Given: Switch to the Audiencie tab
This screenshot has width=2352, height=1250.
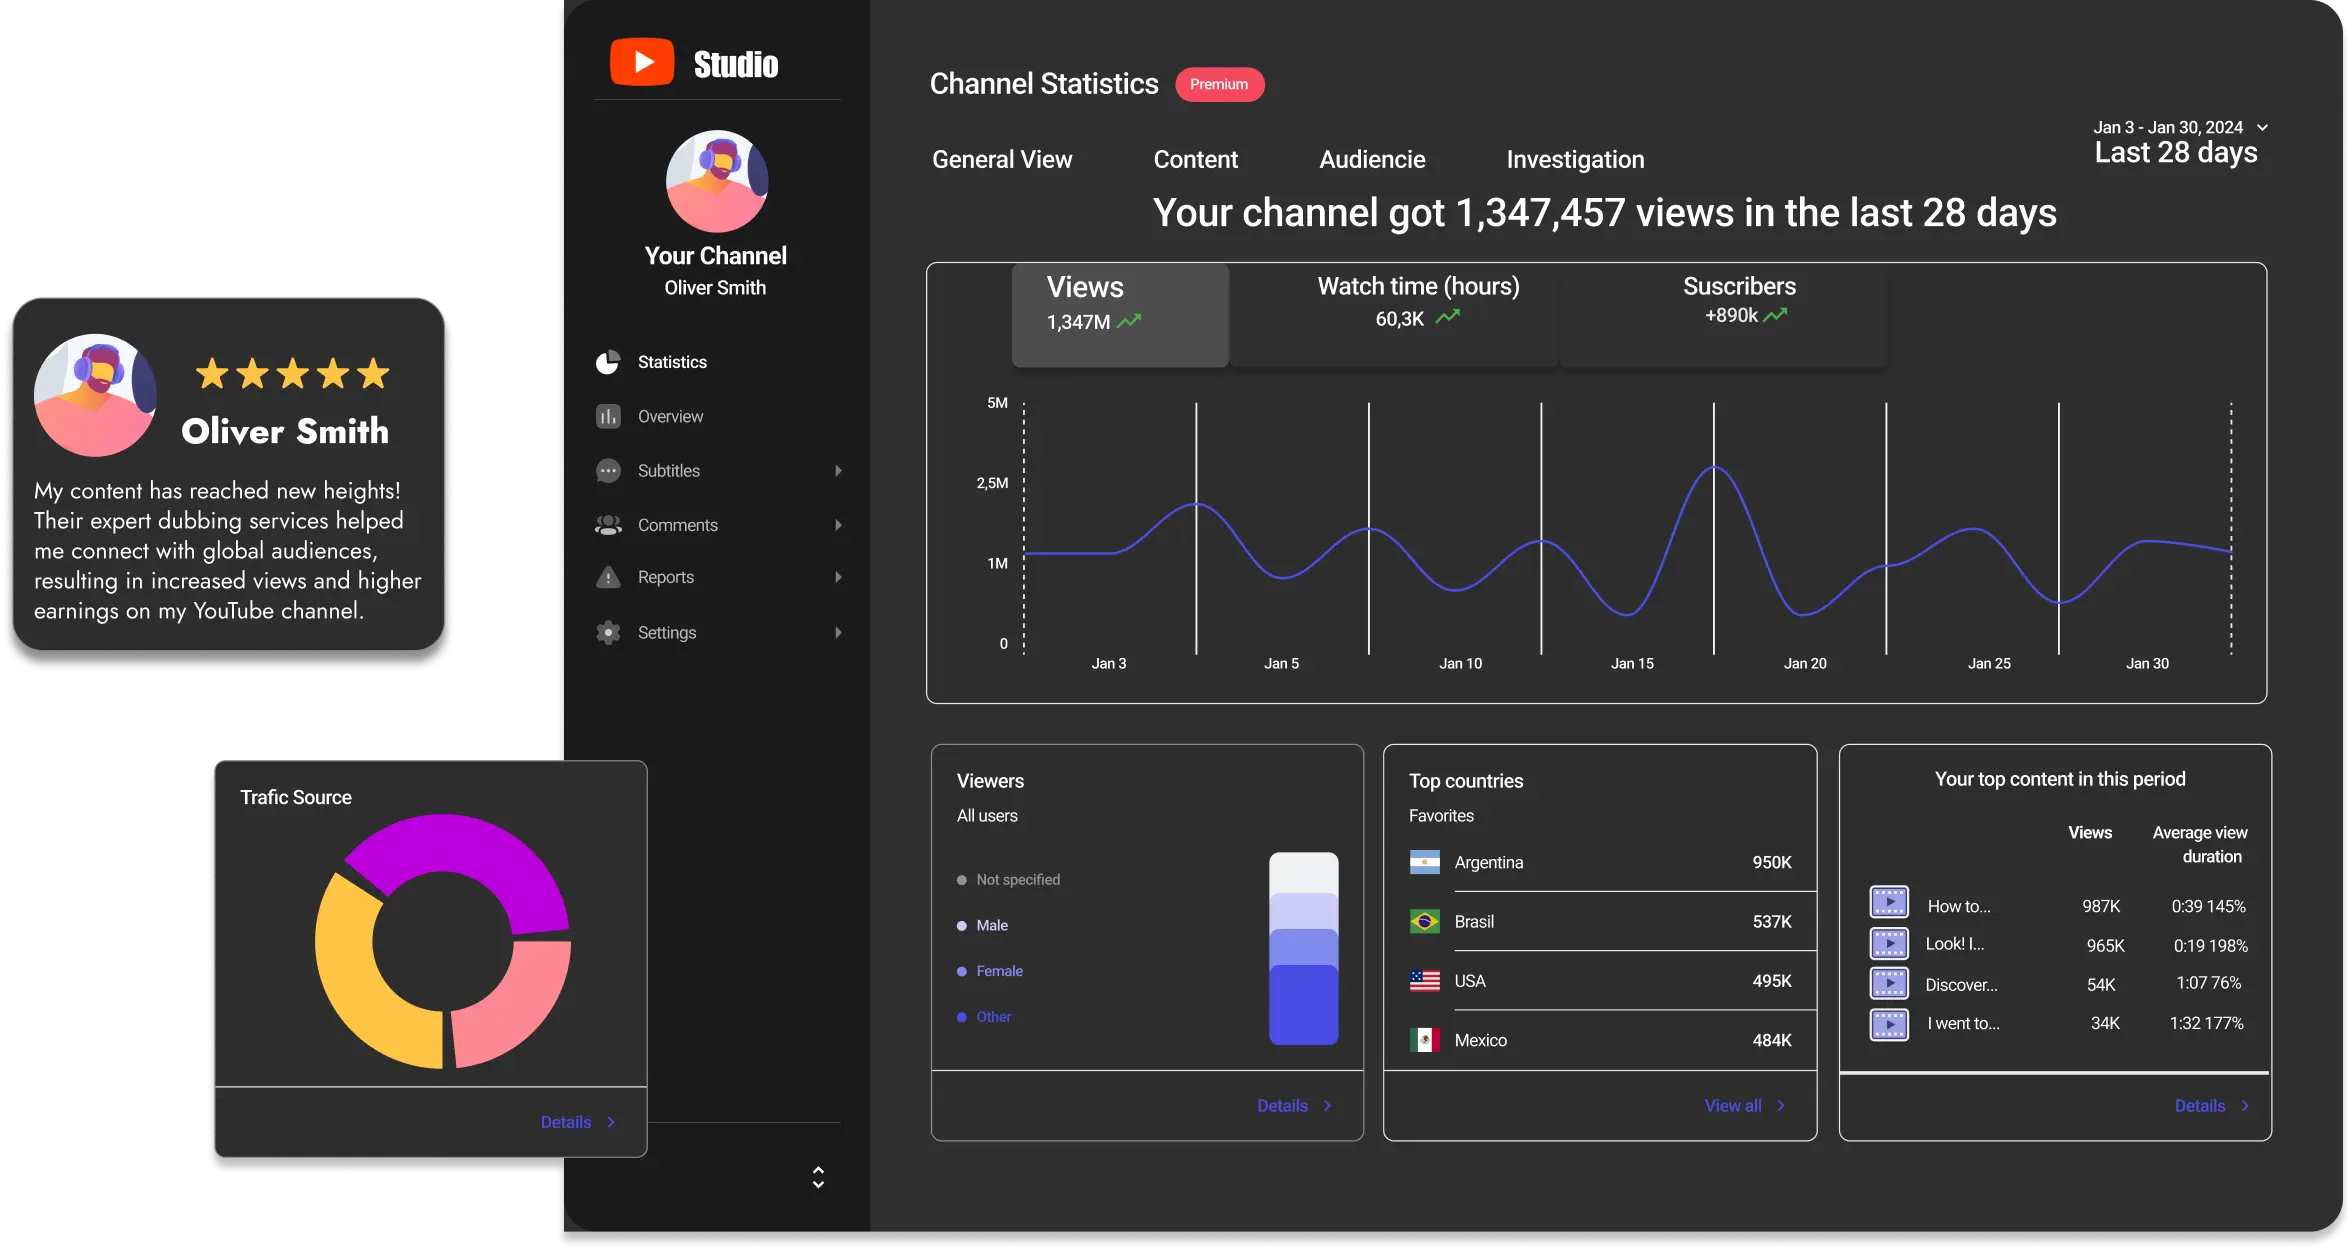Looking at the screenshot, I should [1372, 159].
